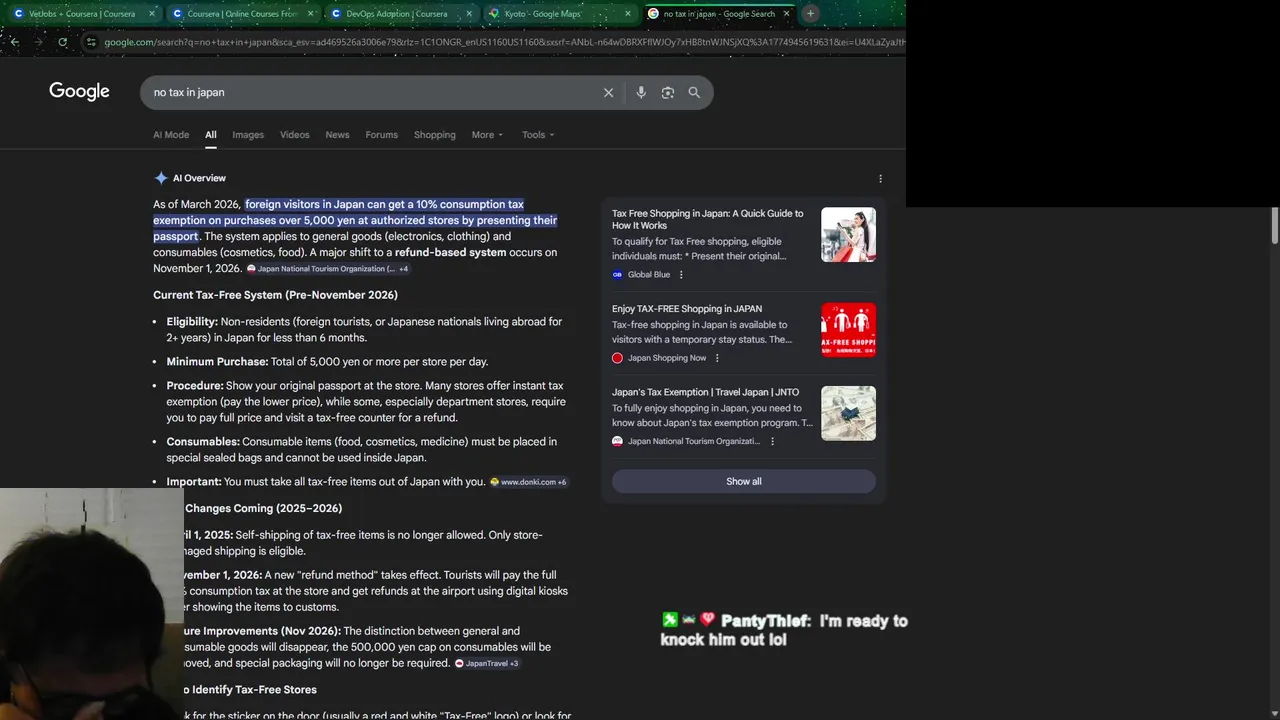Open the JapanTravel +3 citation chip
This screenshot has height=720, width=1280.
[x=487, y=663]
